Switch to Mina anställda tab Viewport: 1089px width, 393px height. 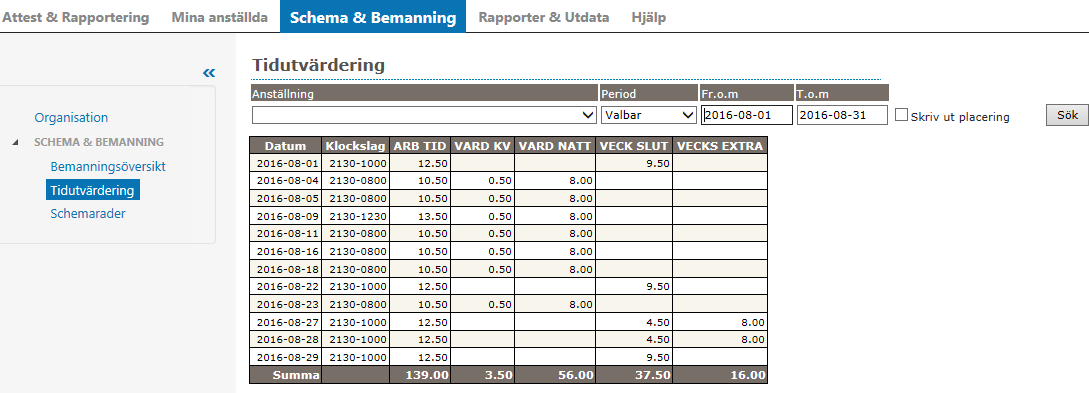pyautogui.click(x=219, y=17)
